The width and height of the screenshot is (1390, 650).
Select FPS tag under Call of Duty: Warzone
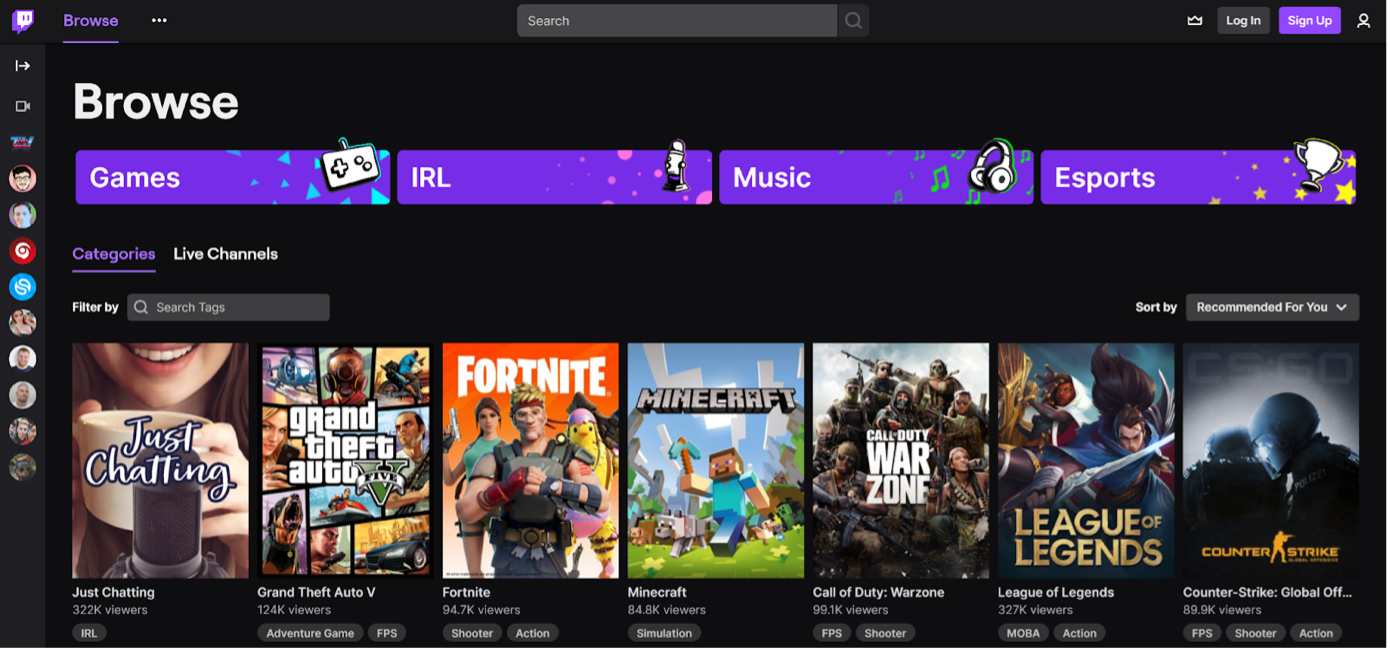pyautogui.click(x=832, y=634)
